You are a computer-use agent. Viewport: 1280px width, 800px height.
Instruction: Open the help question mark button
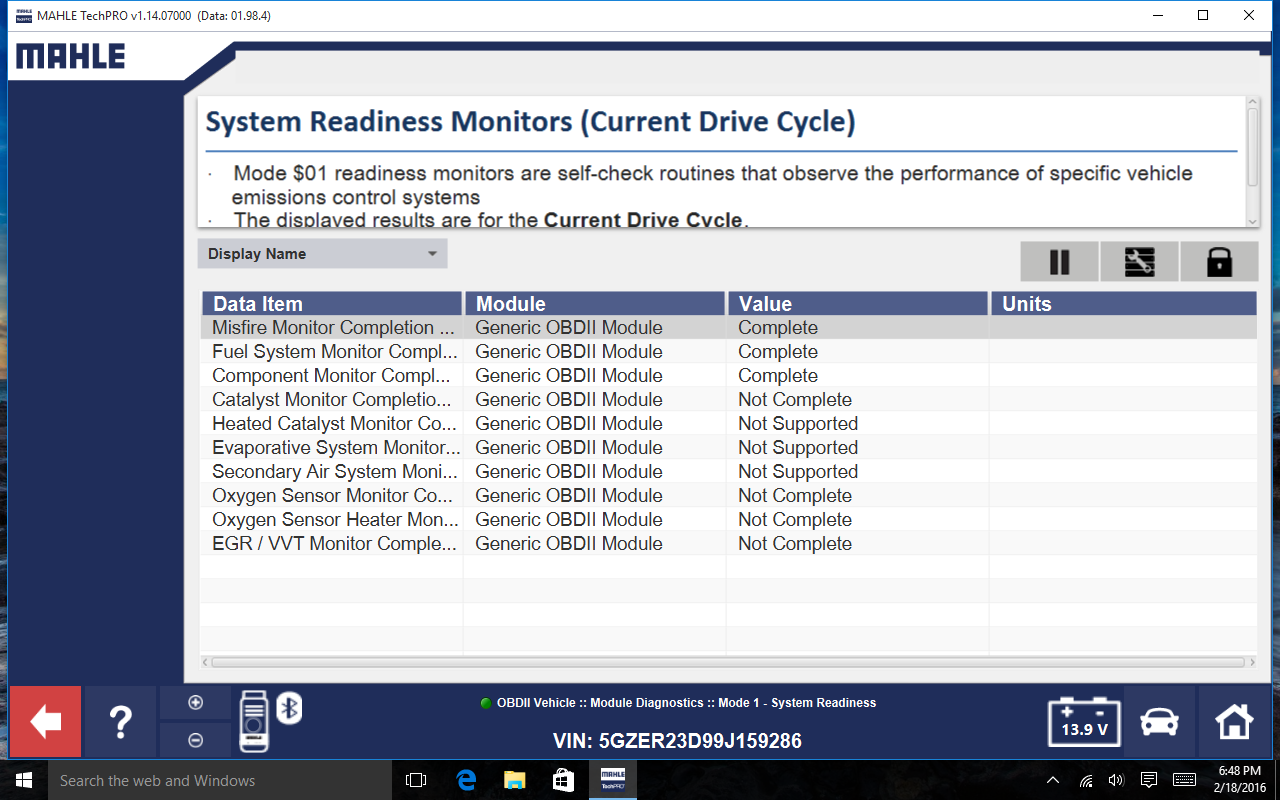[120, 721]
